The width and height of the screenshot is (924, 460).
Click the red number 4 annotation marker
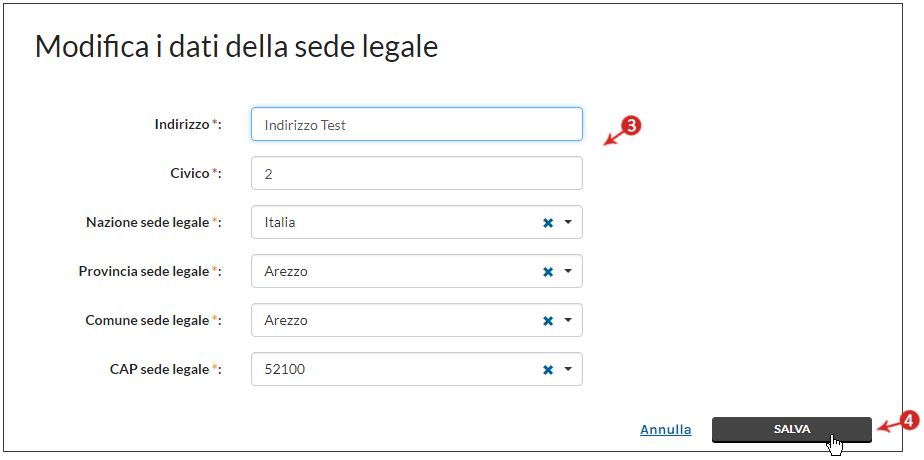[x=909, y=421]
